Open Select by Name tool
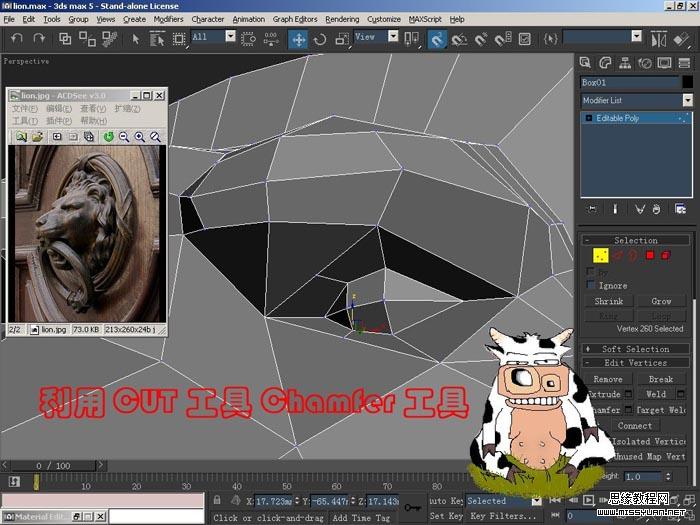Screen dimensions: 700x525 [x=157, y=39]
